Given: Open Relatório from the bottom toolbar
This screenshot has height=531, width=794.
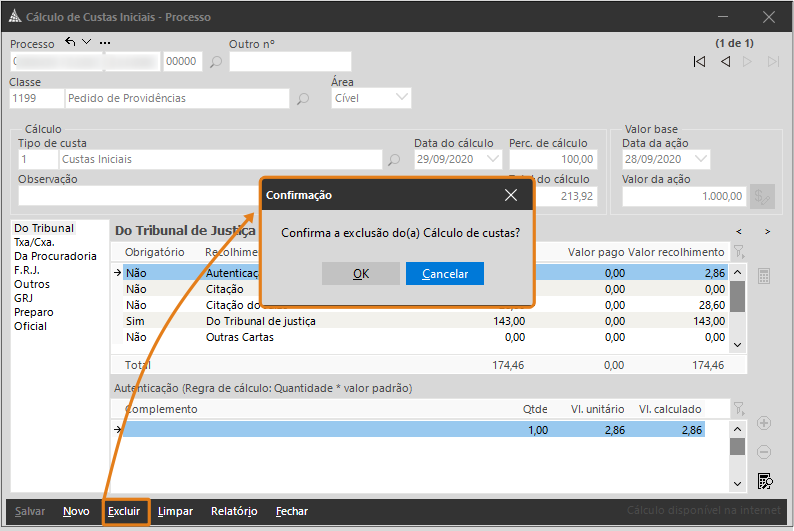Looking at the screenshot, I should pyautogui.click(x=234, y=511).
